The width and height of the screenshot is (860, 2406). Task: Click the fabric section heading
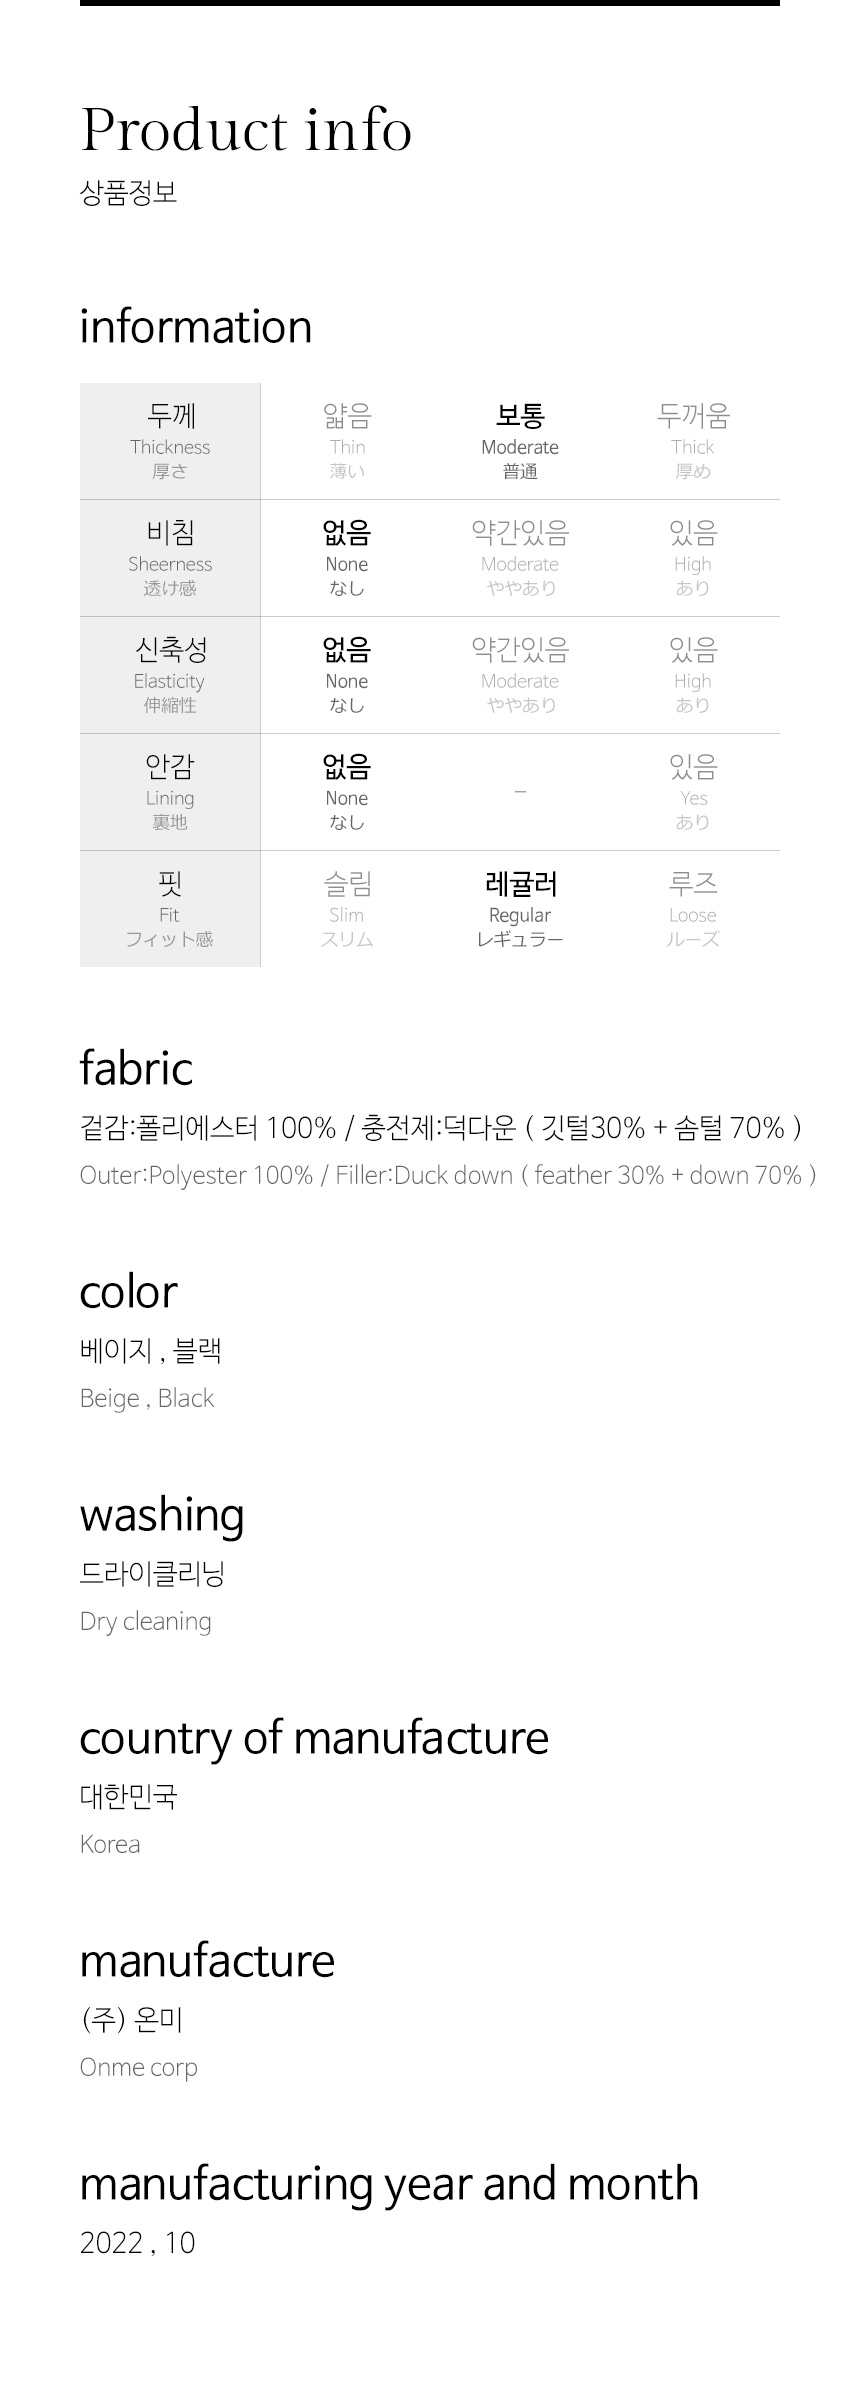[136, 1068]
